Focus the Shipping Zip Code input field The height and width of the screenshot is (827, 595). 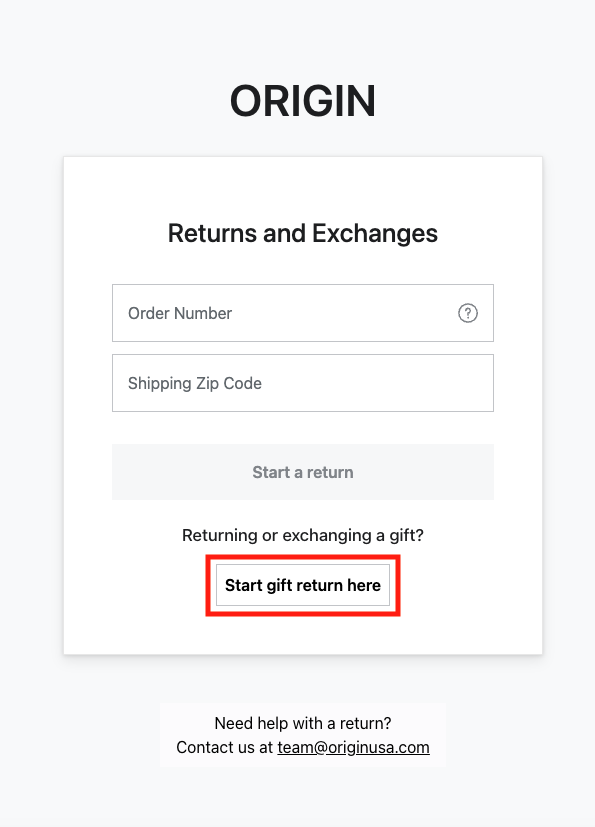303,383
